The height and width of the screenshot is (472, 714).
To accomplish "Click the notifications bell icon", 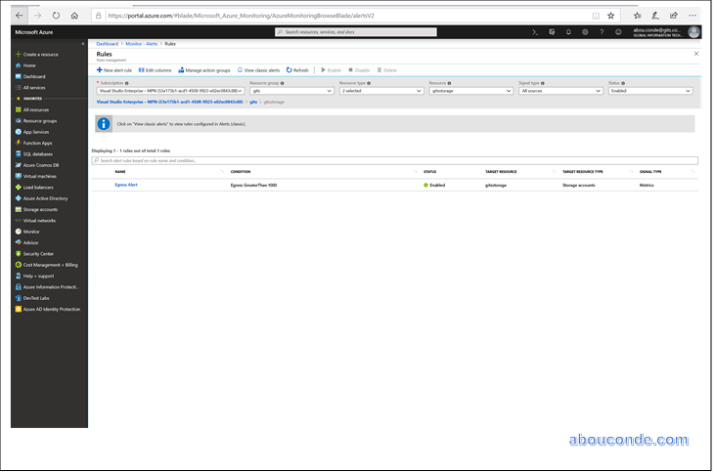I will click(568, 32).
